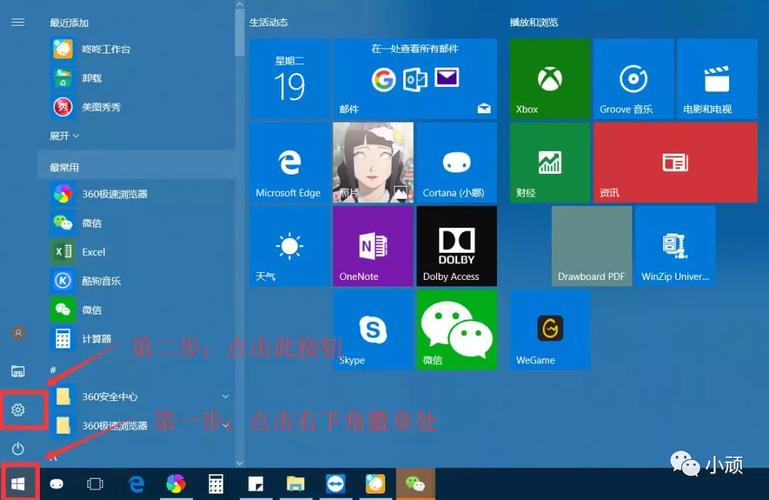This screenshot has width=769, height=500.
Task: Expand the 展开 list of recent apps
Action: pos(65,135)
